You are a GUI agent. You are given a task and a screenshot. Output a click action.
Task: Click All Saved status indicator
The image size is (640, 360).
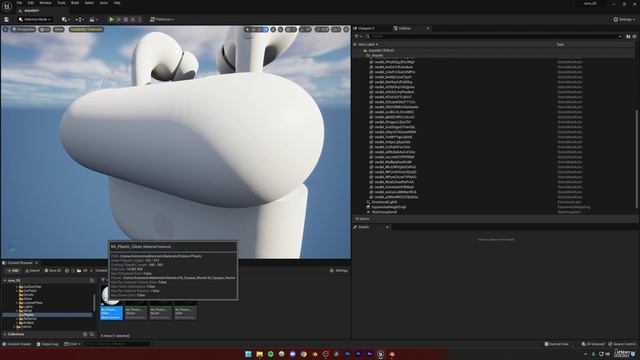pos(593,344)
